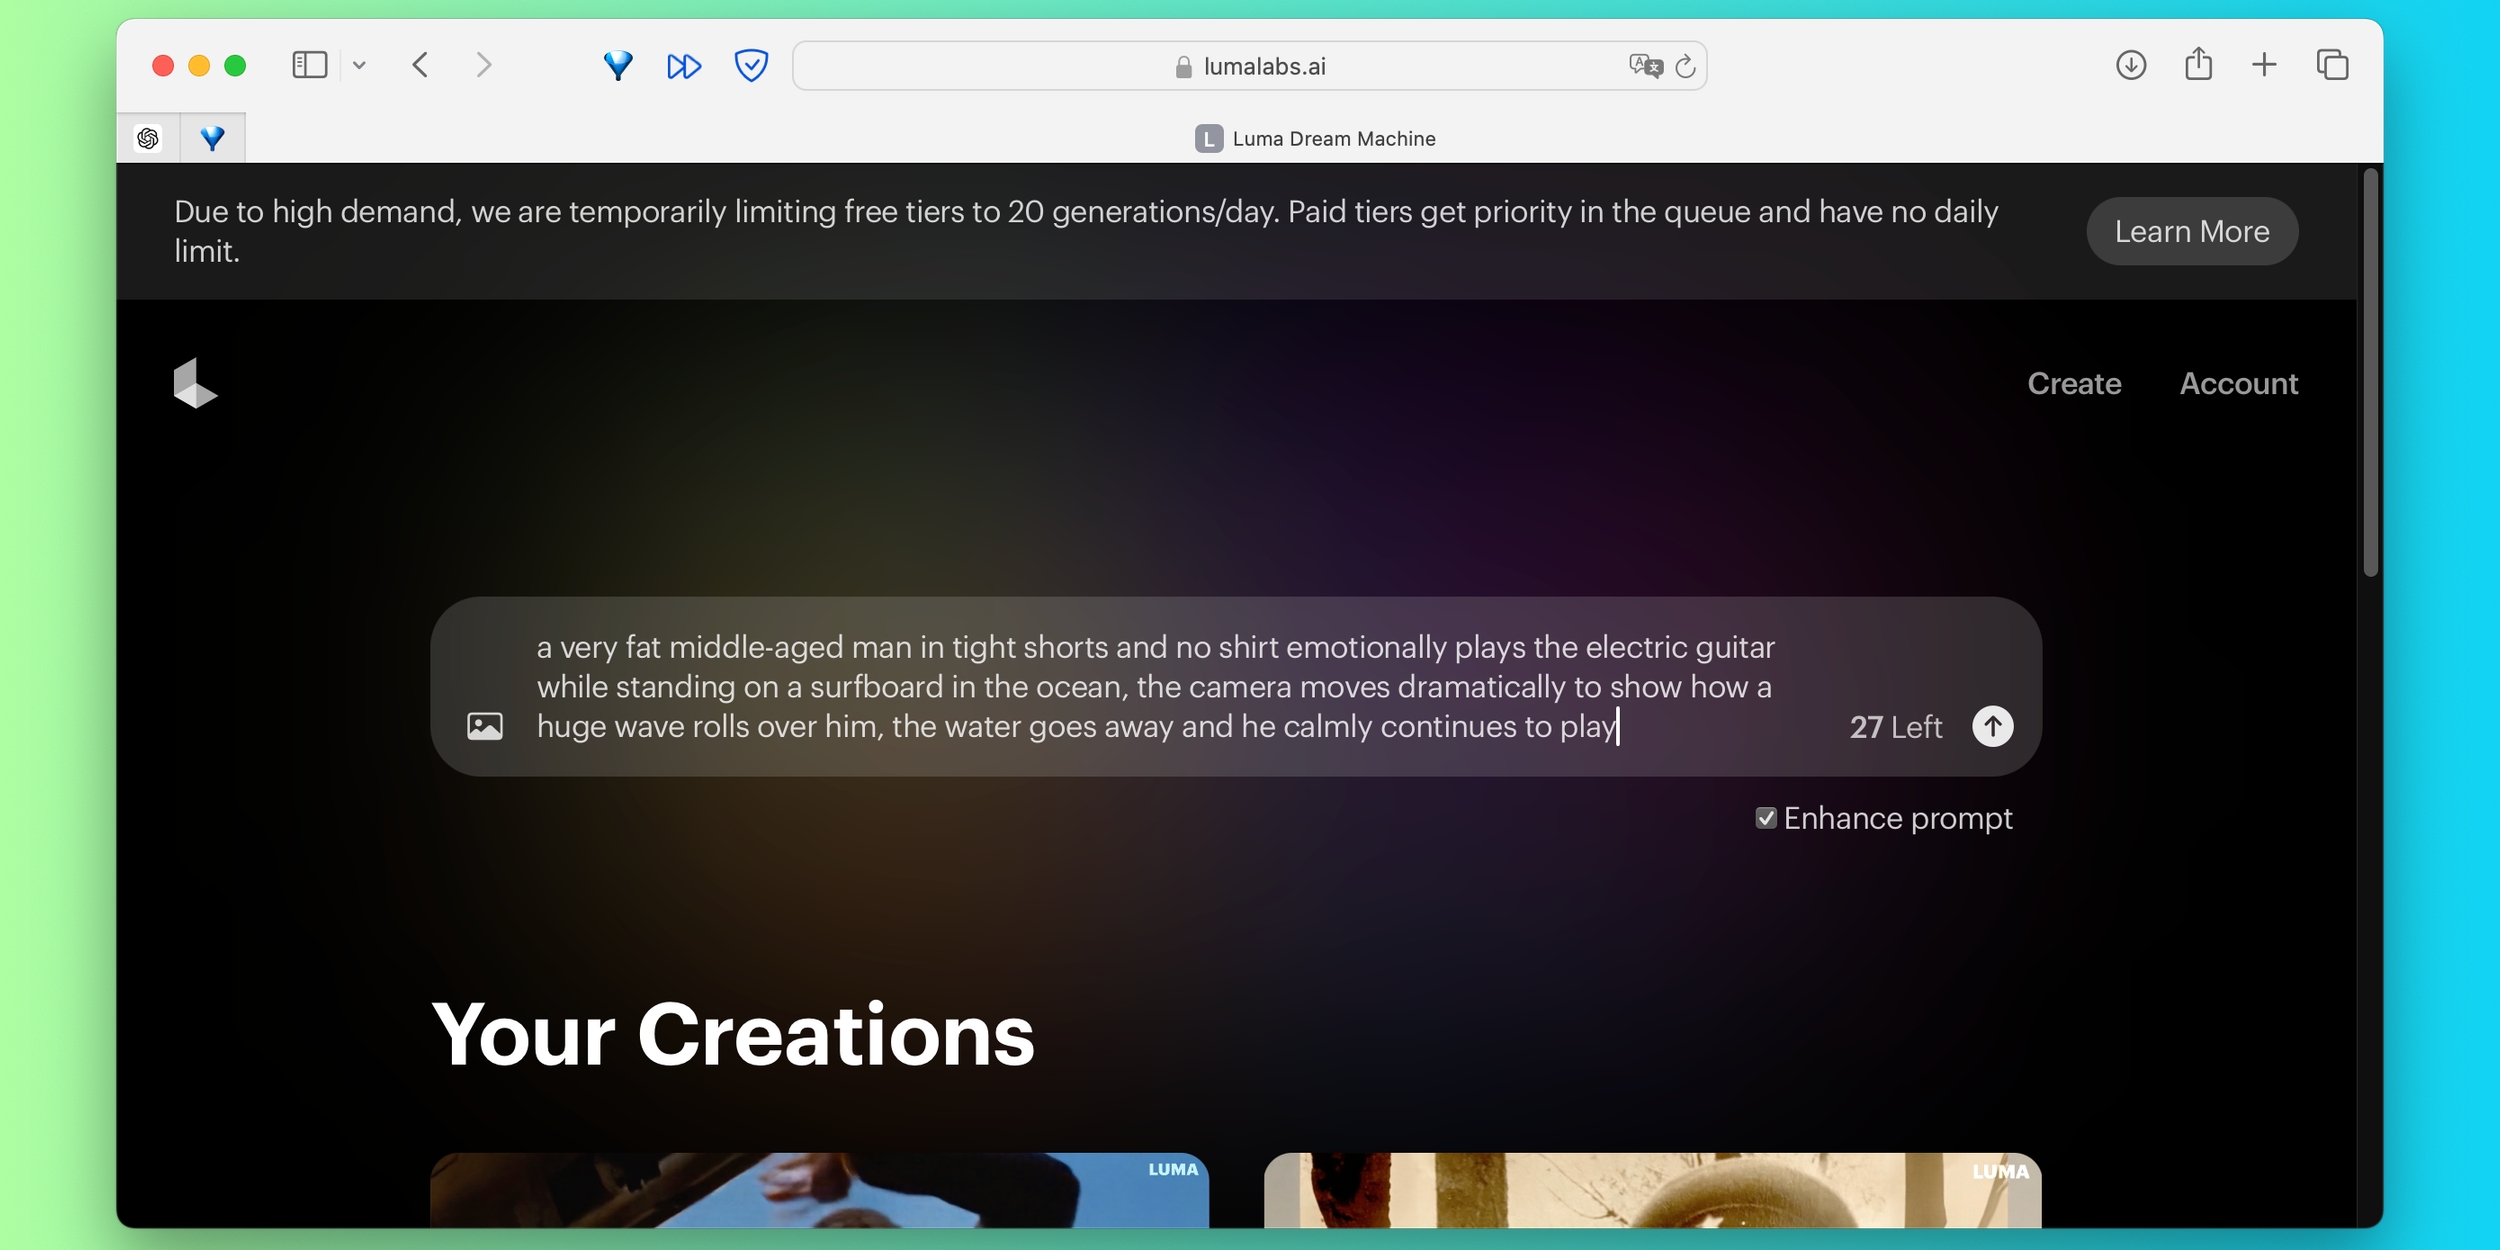Image resolution: width=2500 pixels, height=1250 pixels.
Task: Click the Safari sidebar toggle icon
Action: (309, 66)
